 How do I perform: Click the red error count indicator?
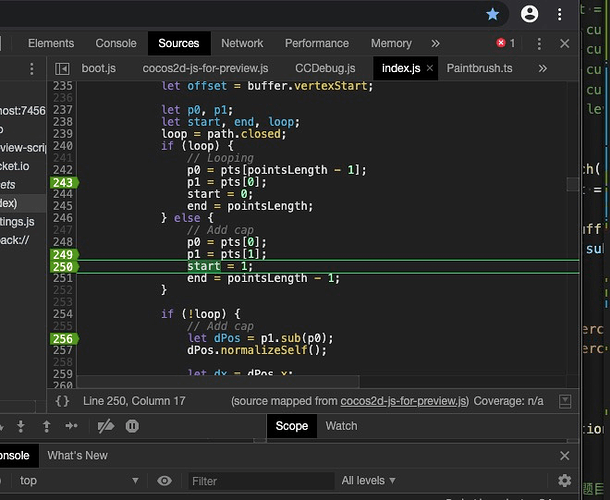pyautogui.click(x=506, y=43)
